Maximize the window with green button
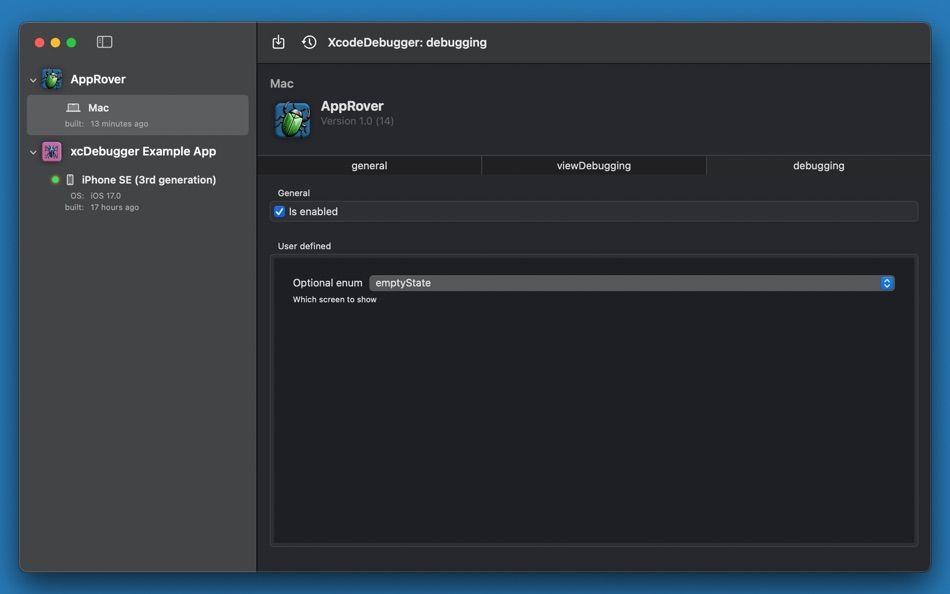This screenshot has height=594, width=950. click(x=71, y=42)
